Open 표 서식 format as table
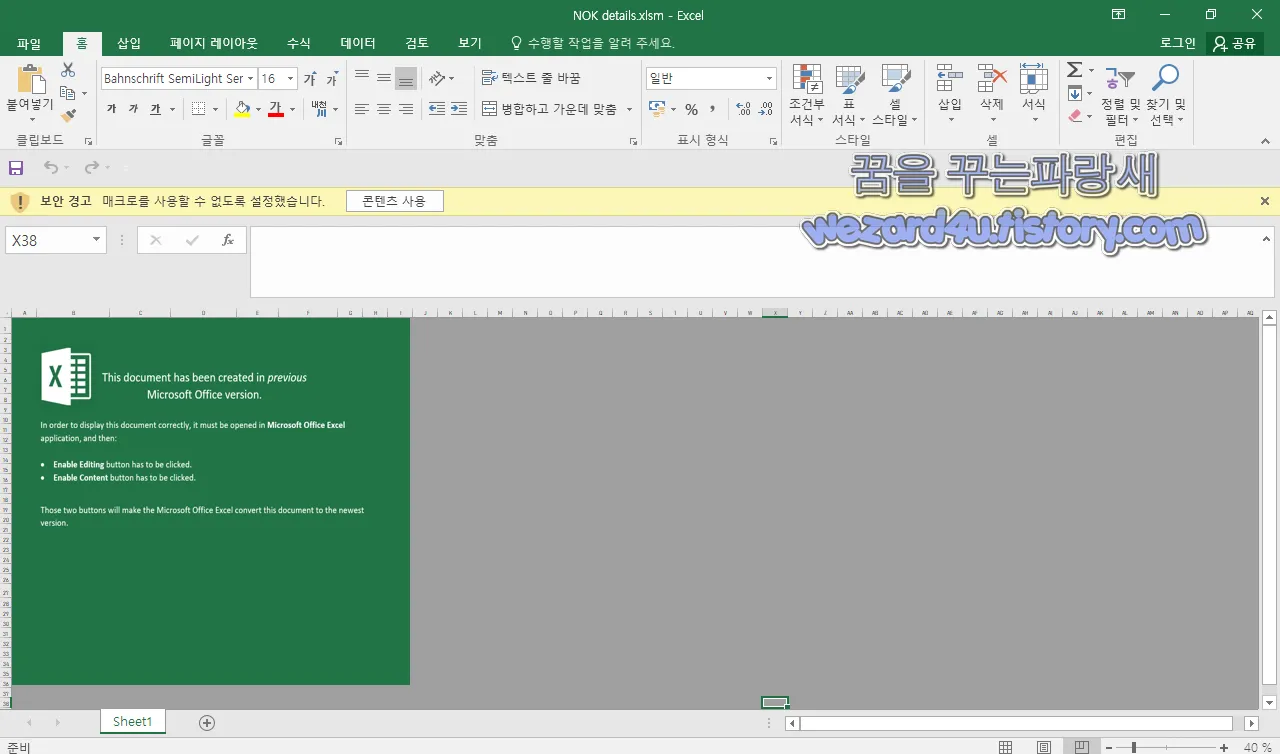 click(849, 95)
